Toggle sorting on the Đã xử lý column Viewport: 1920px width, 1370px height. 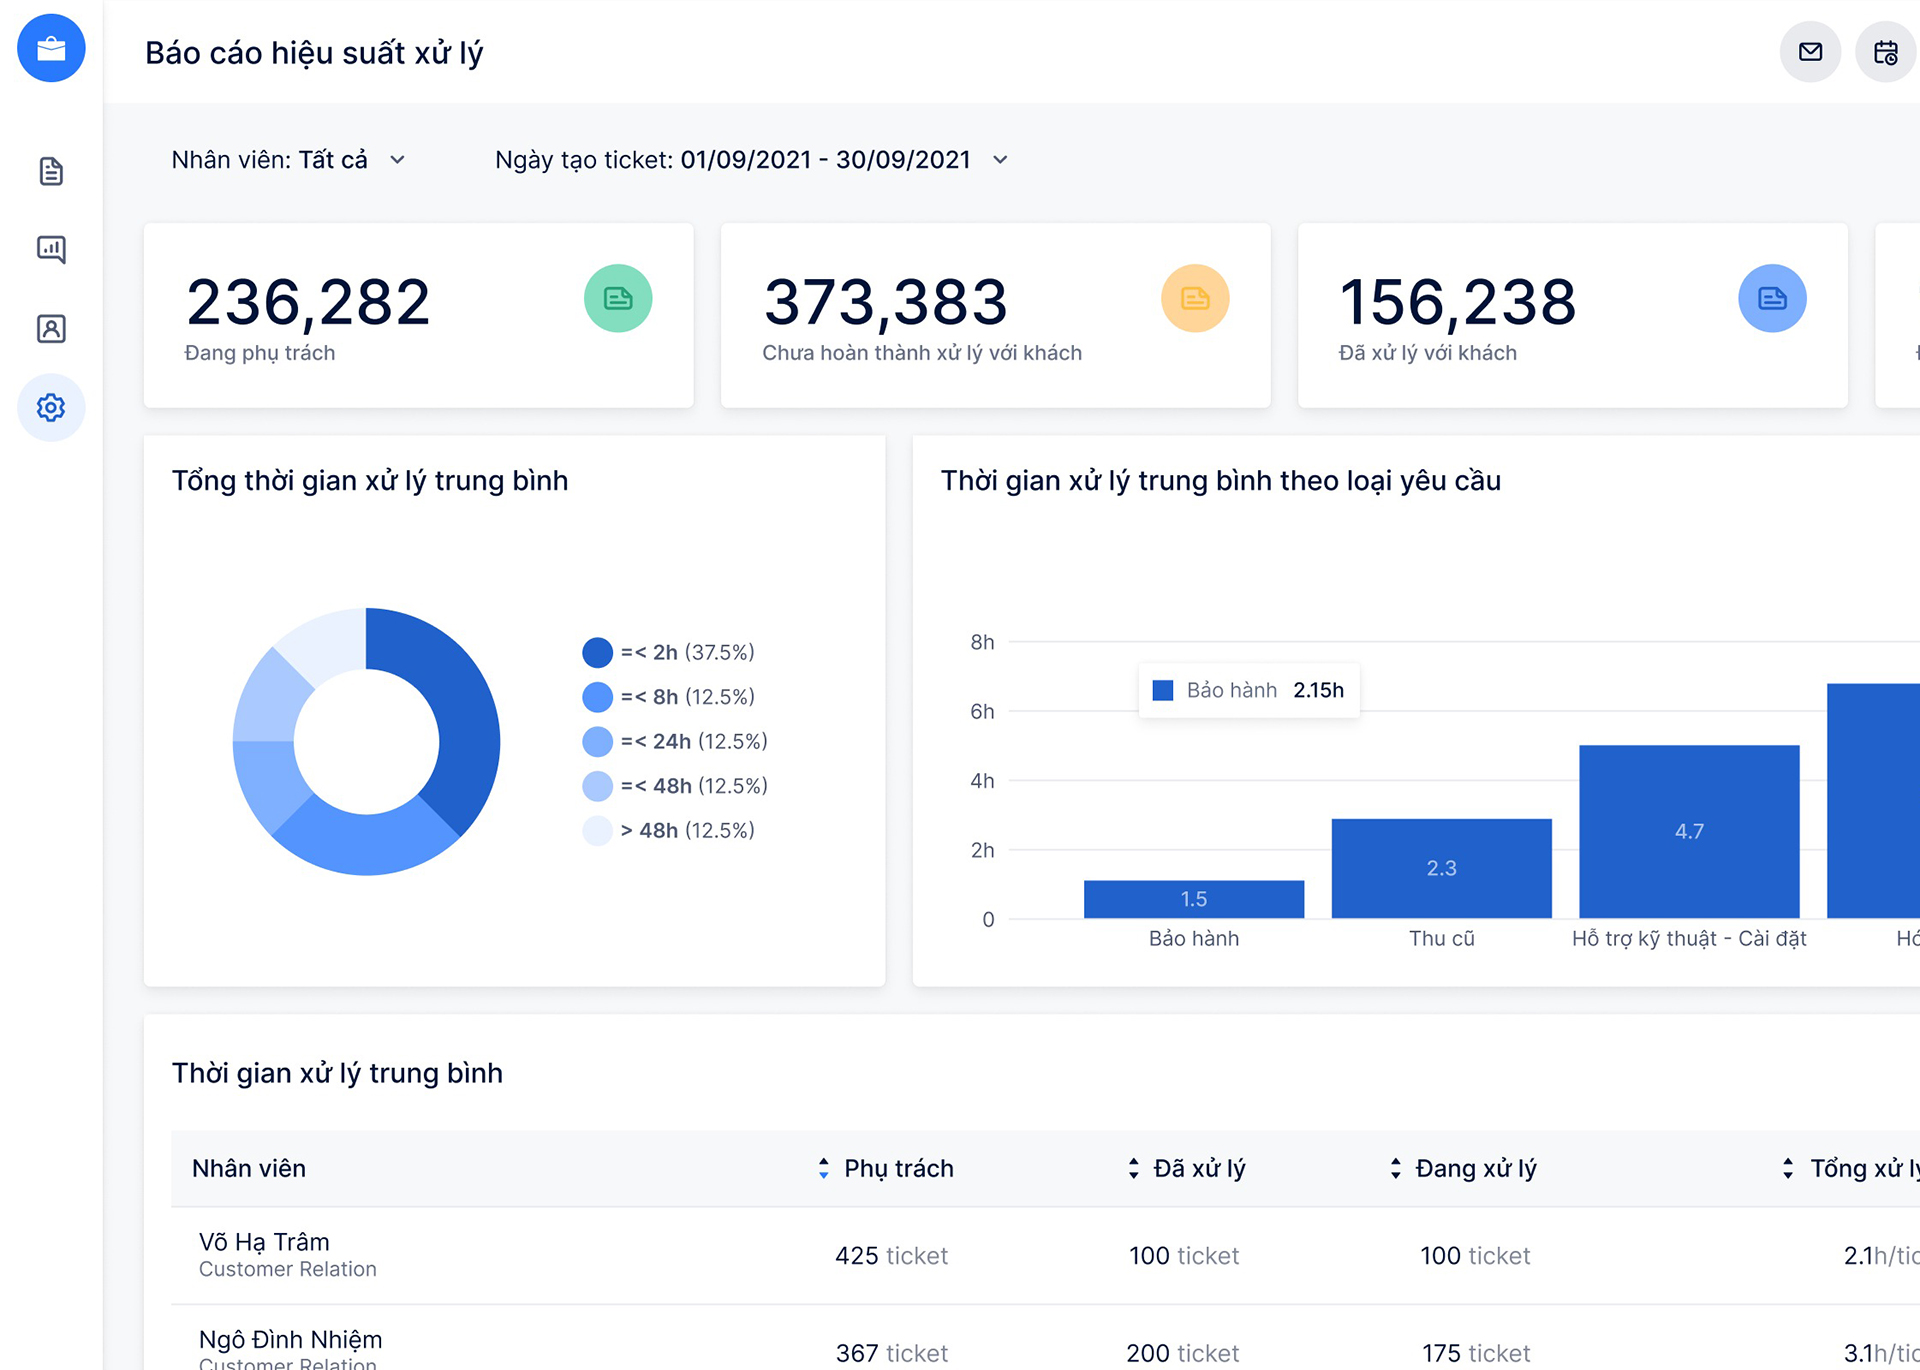[1133, 1168]
